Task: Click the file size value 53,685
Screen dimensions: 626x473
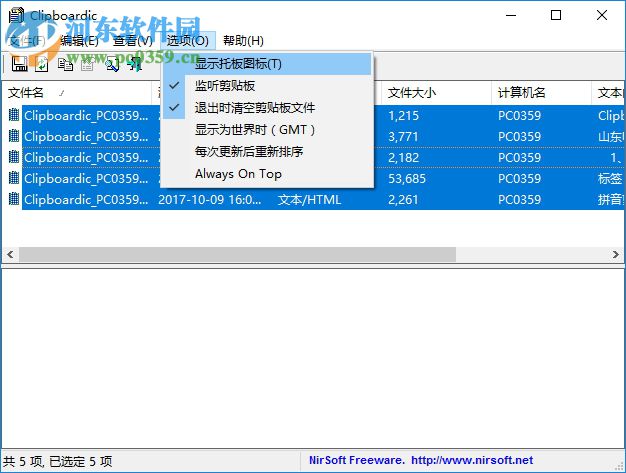Action: [x=407, y=178]
